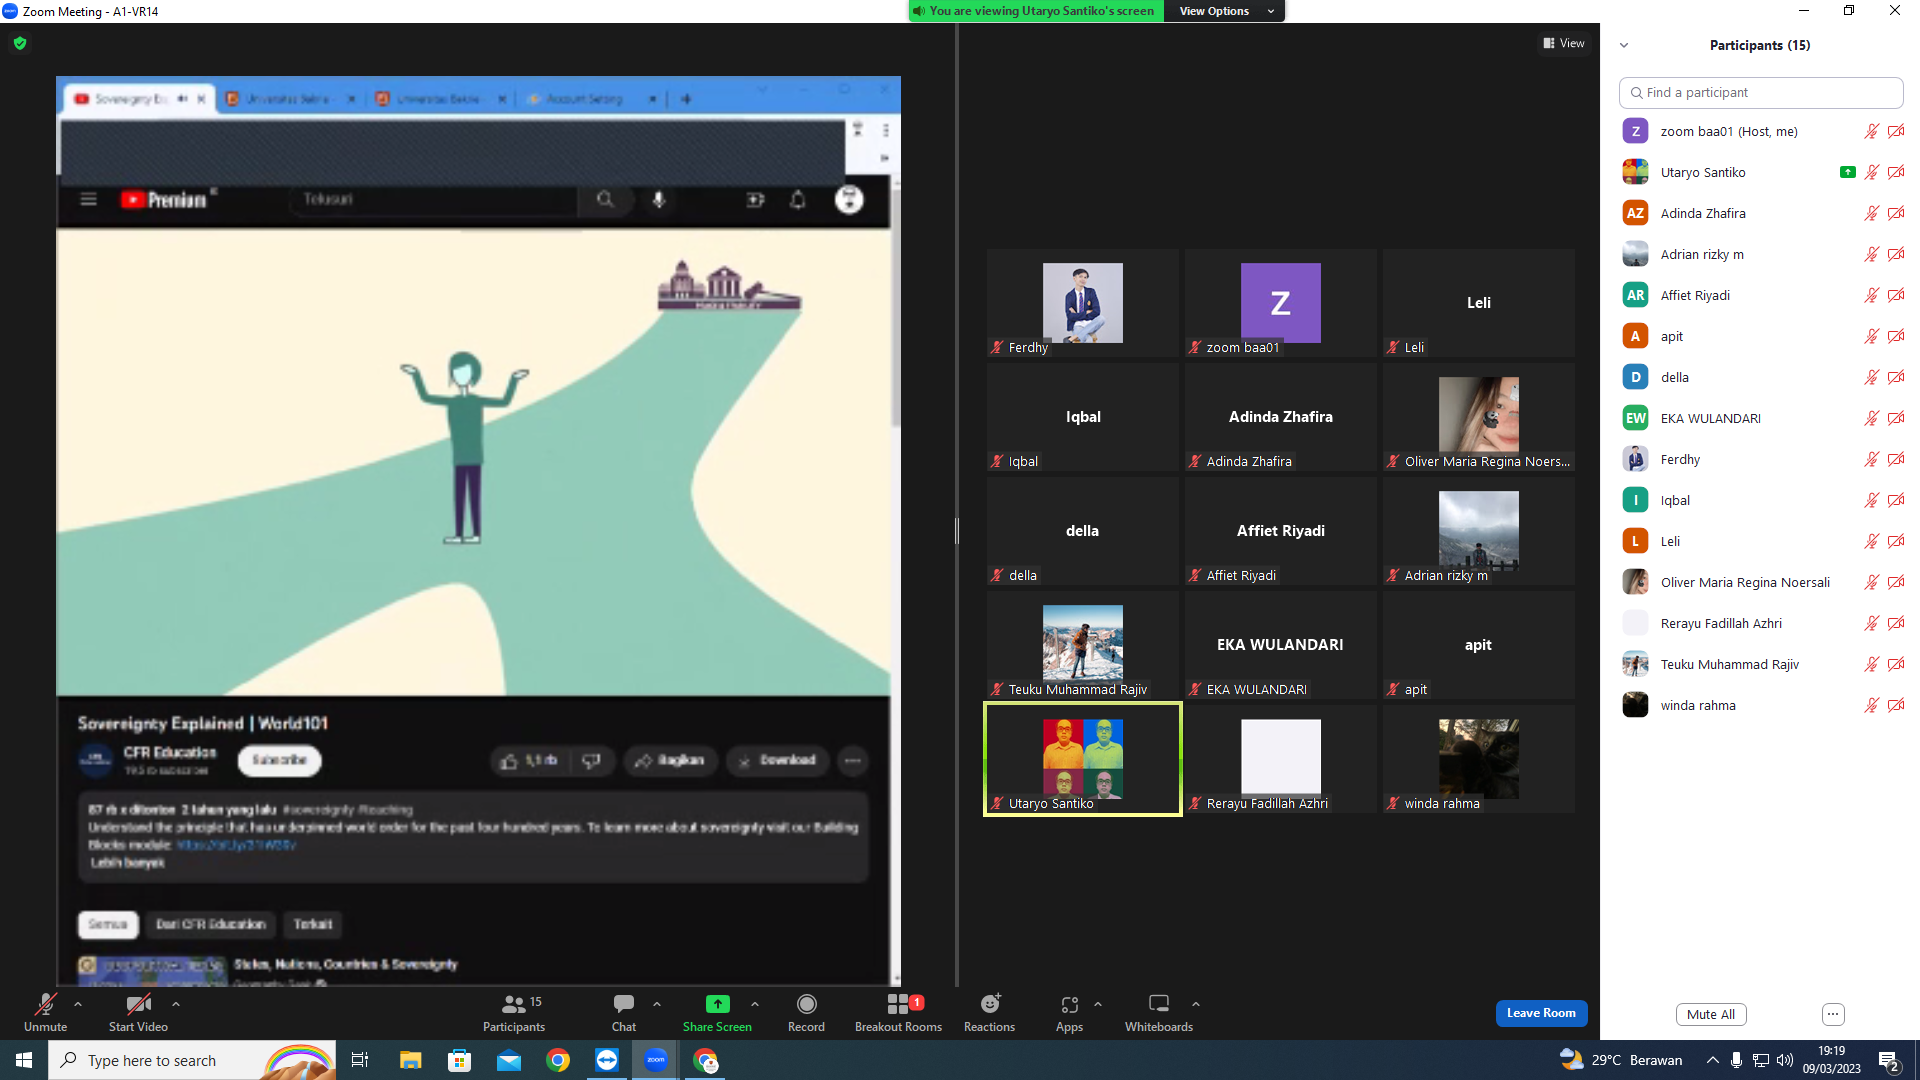This screenshot has height=1080, width=1920.
Task: Open the Apps icon
Action: (x=1069, y=1004)
